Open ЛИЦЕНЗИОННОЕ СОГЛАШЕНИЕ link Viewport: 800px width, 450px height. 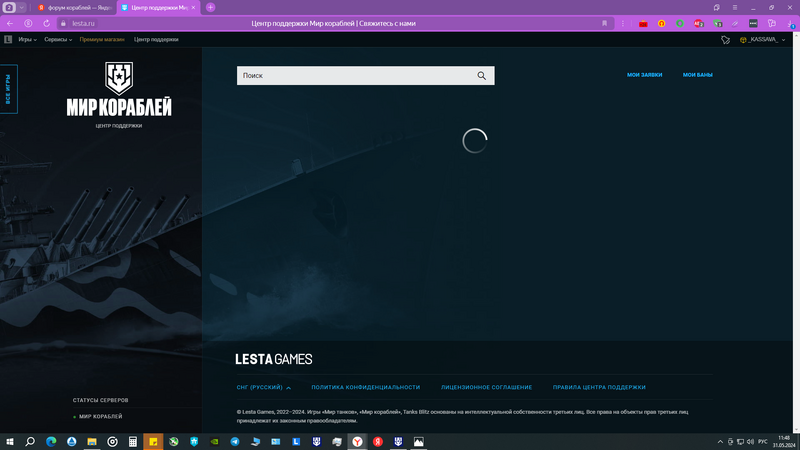click(x=486, y=387)
